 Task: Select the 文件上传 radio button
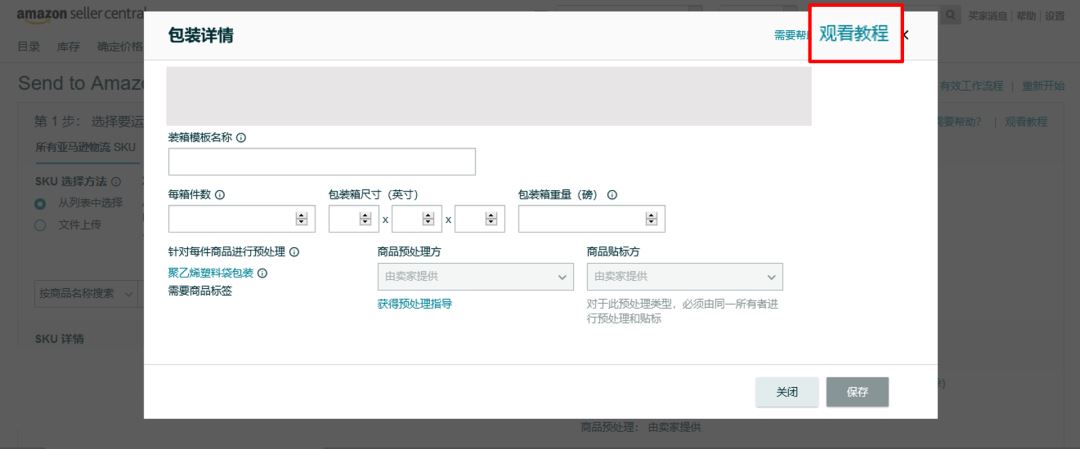(41, 224)
